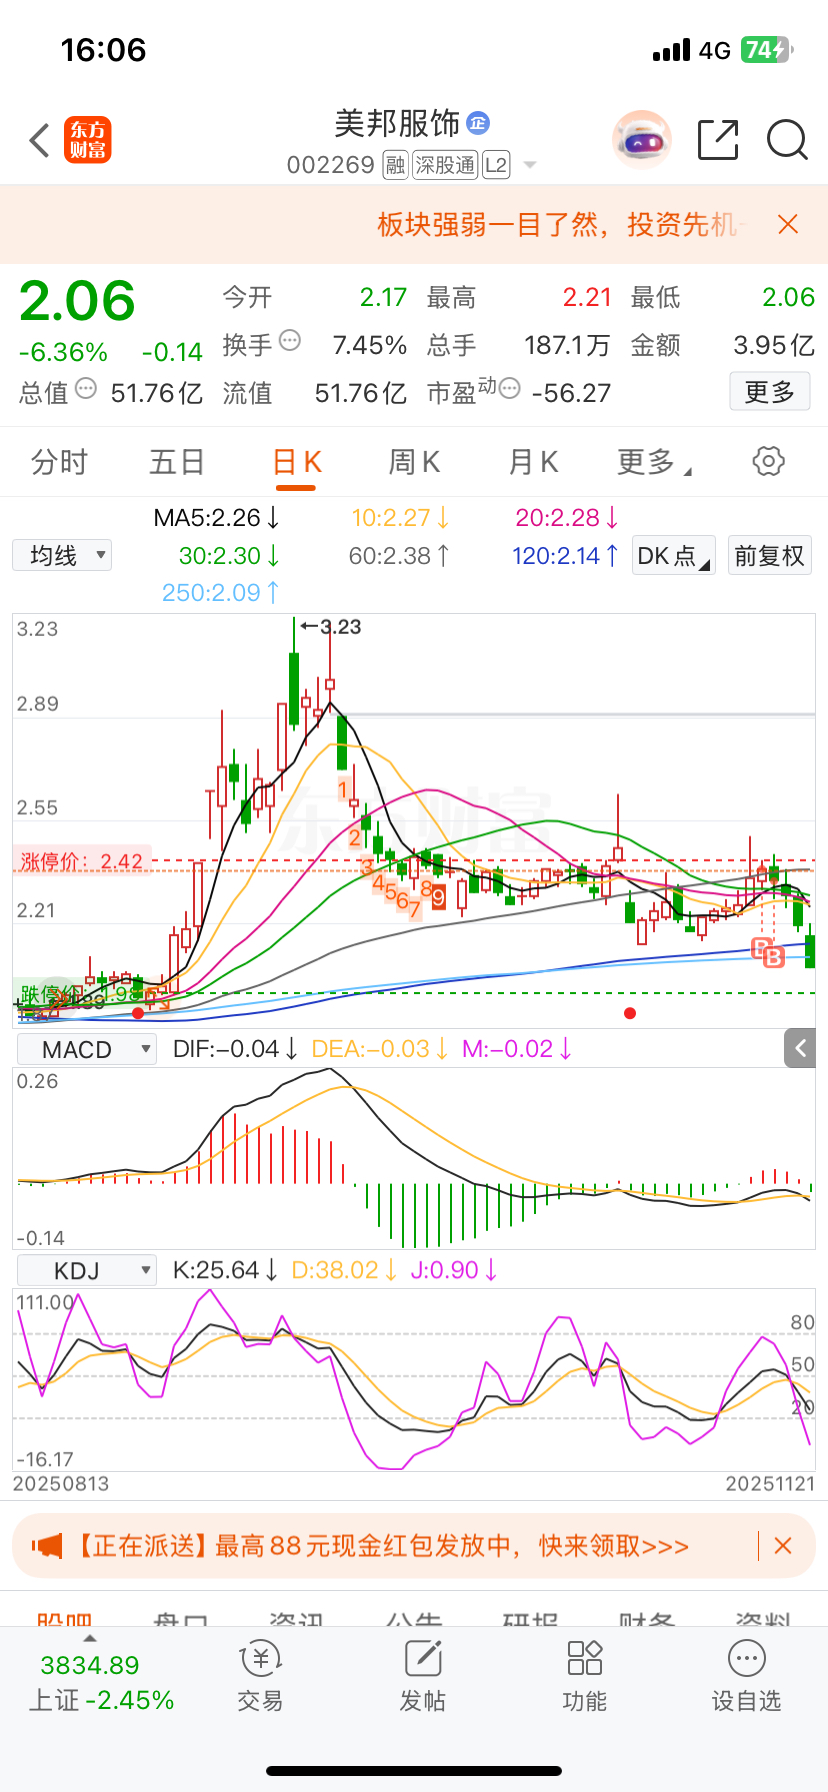Close the 红包 promo banner
The height and width of the screenshot is (1792, 828).
click(x=783, y=1546)
